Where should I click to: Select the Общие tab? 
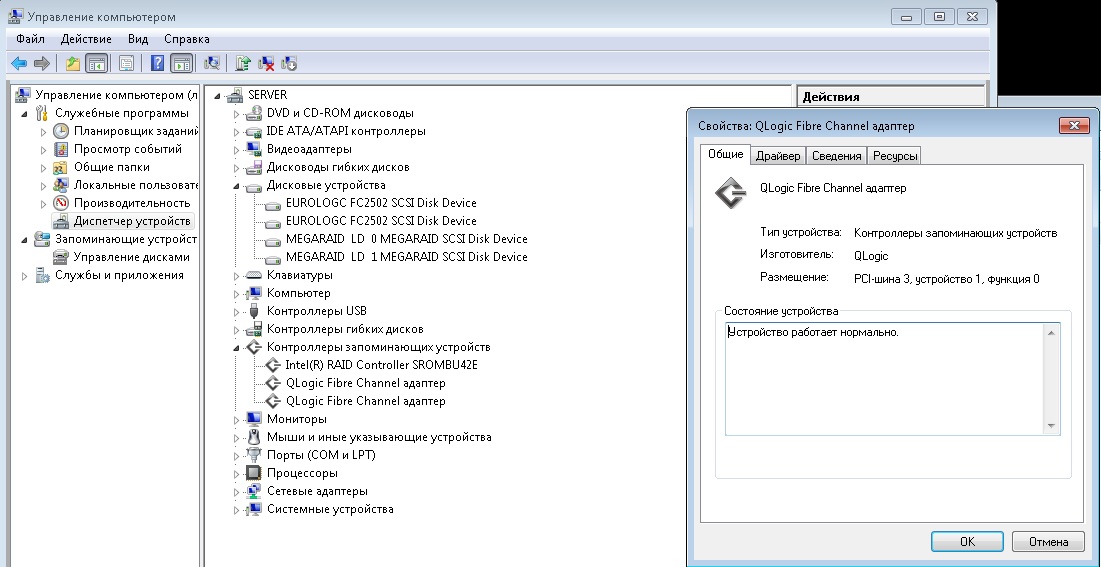725,155
